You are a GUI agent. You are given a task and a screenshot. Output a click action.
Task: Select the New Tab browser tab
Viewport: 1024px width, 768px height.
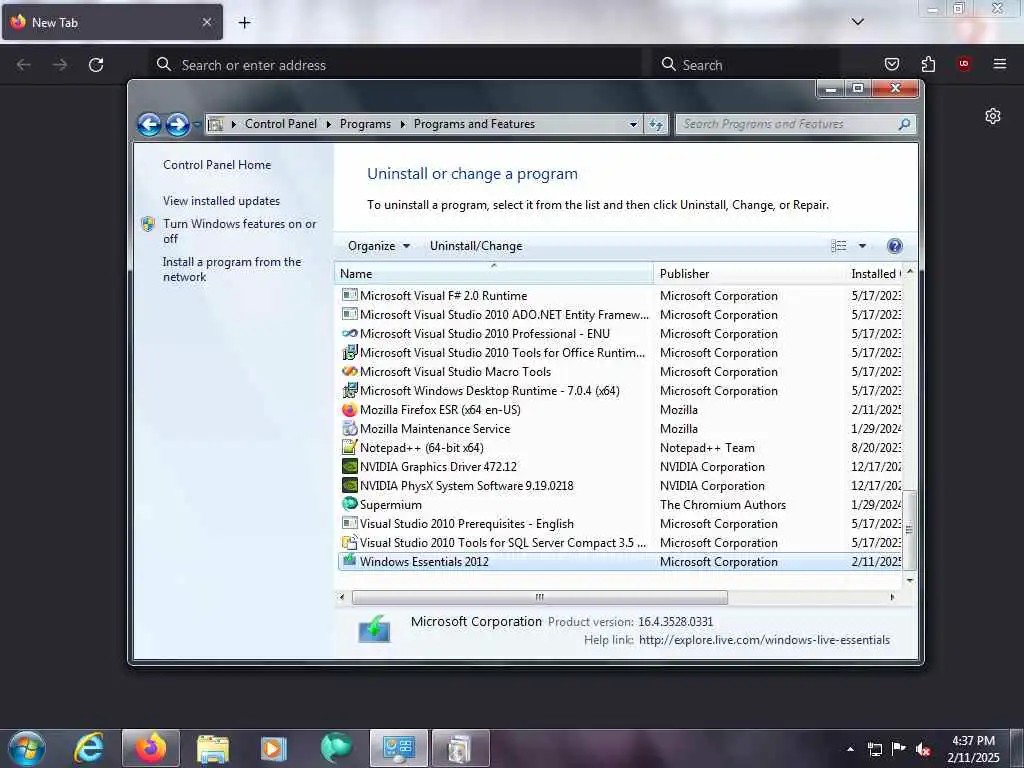(x=112, y=22)
